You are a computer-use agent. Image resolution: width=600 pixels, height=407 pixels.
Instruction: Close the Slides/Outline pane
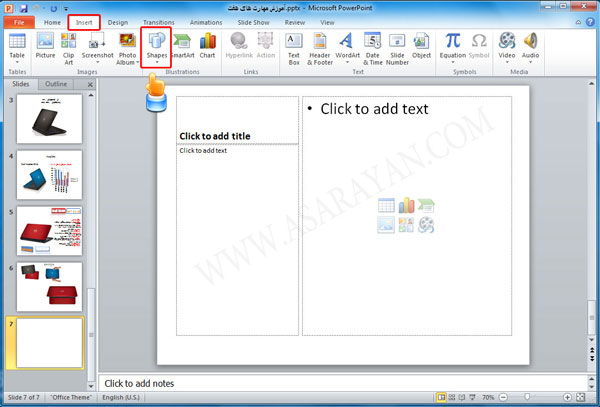tap(91, 84)
